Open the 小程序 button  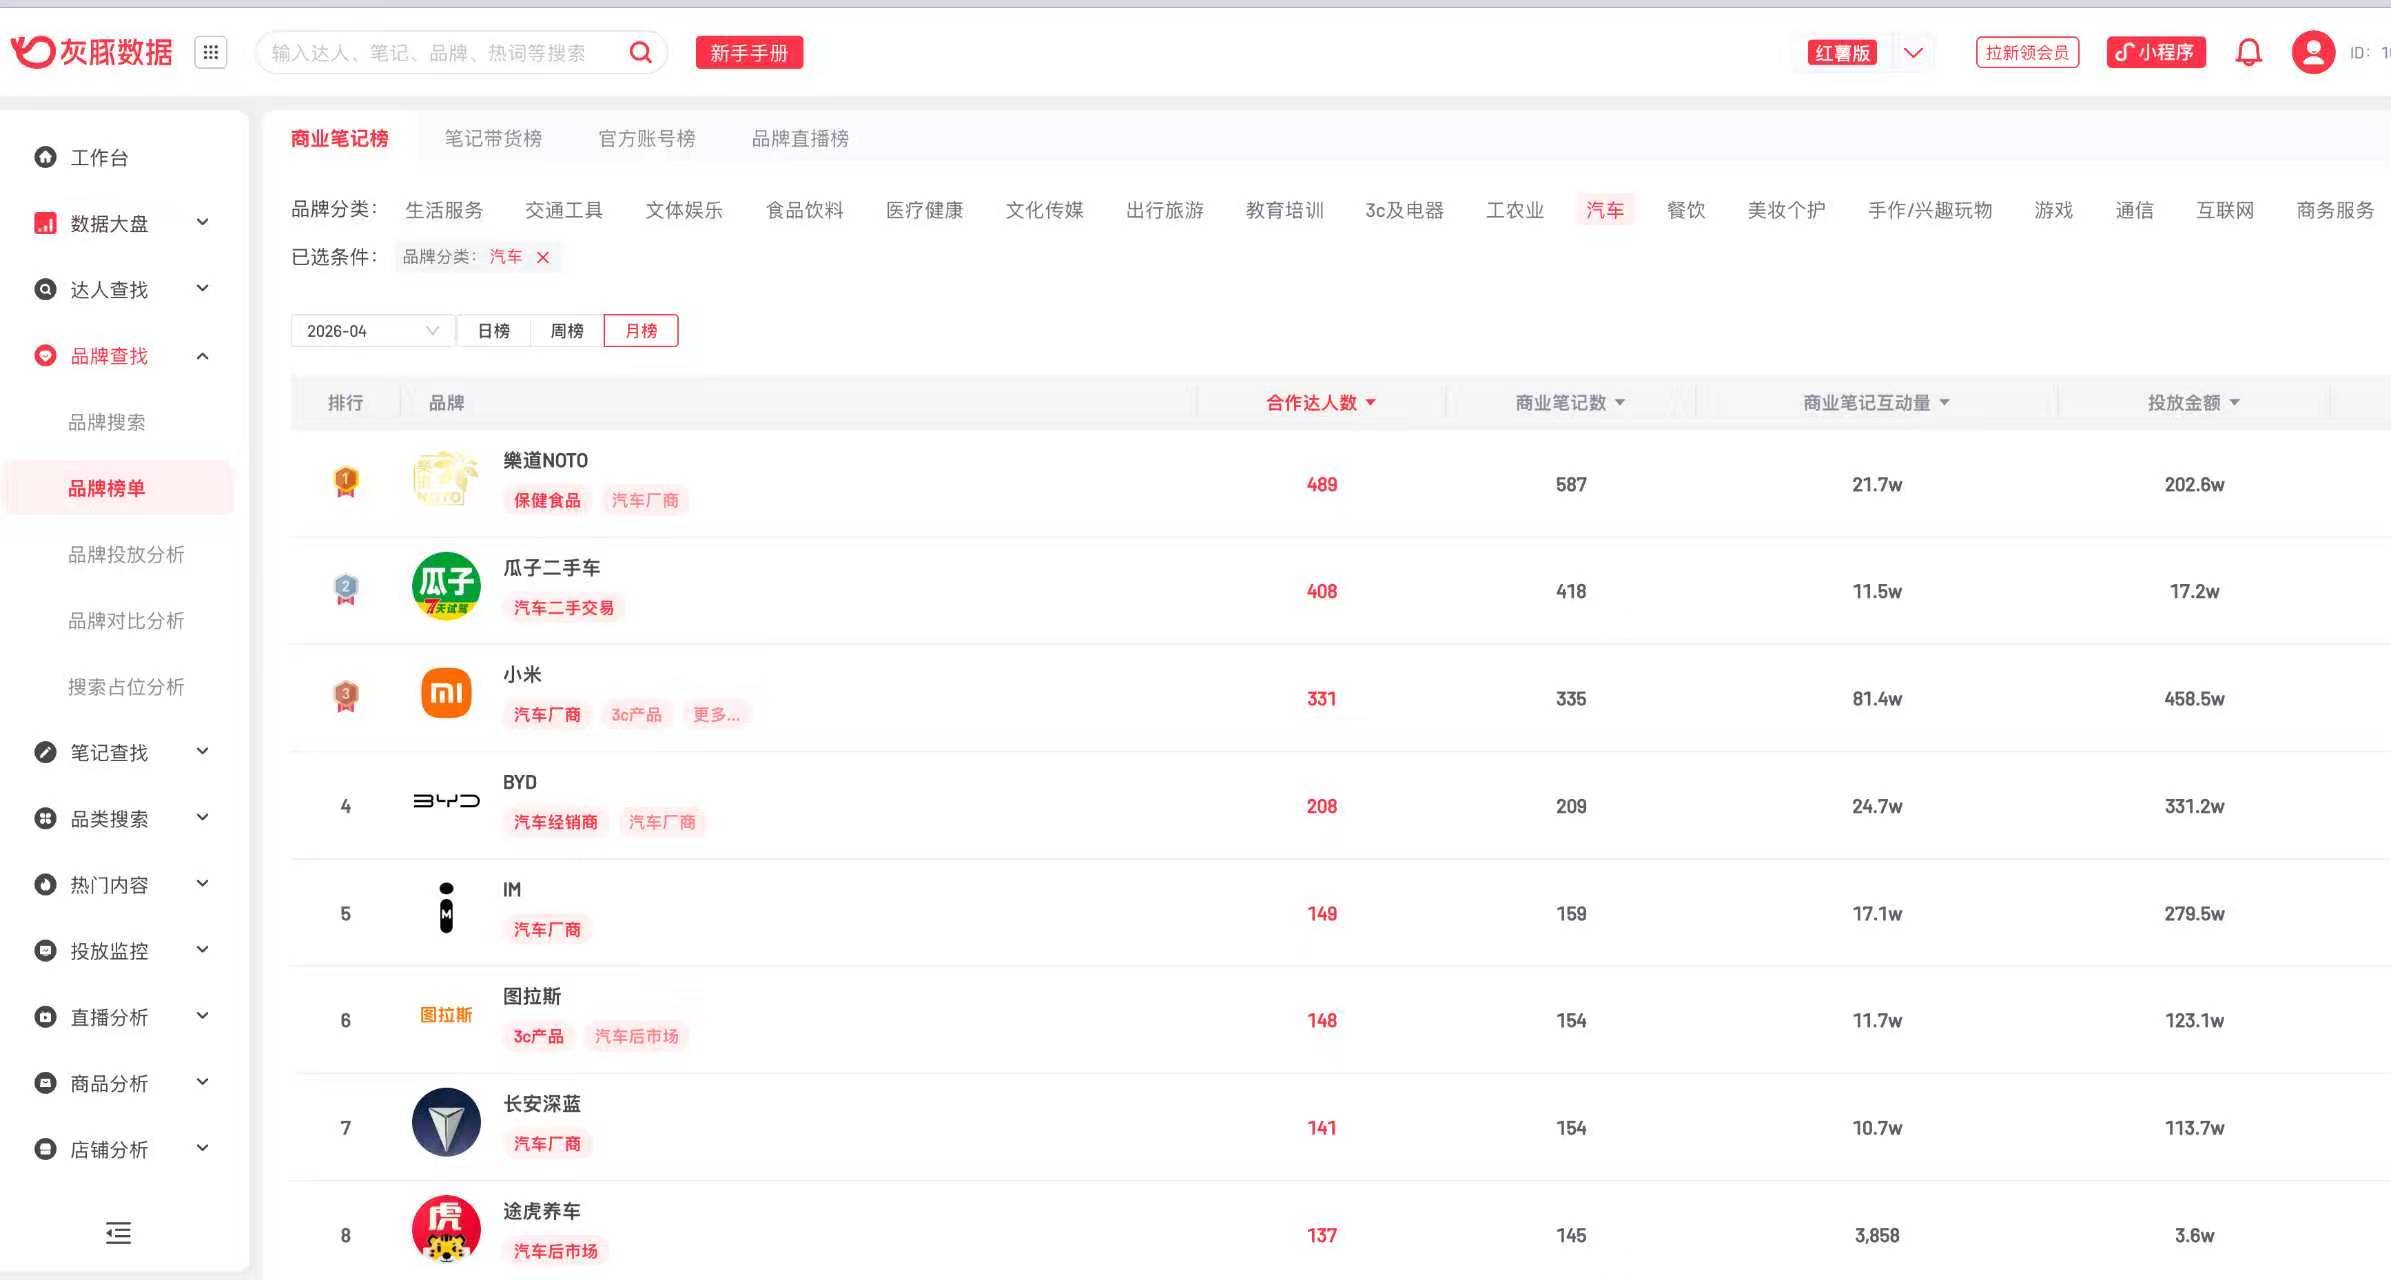(x=2156, y=52)
